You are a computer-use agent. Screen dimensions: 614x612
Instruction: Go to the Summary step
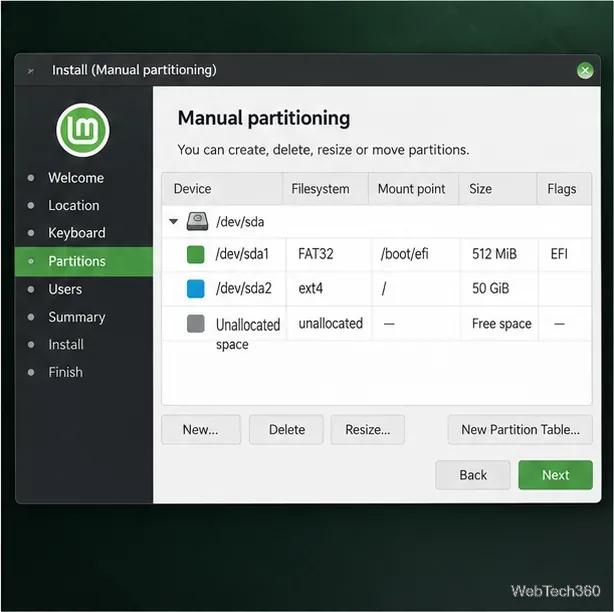[77, 317]
